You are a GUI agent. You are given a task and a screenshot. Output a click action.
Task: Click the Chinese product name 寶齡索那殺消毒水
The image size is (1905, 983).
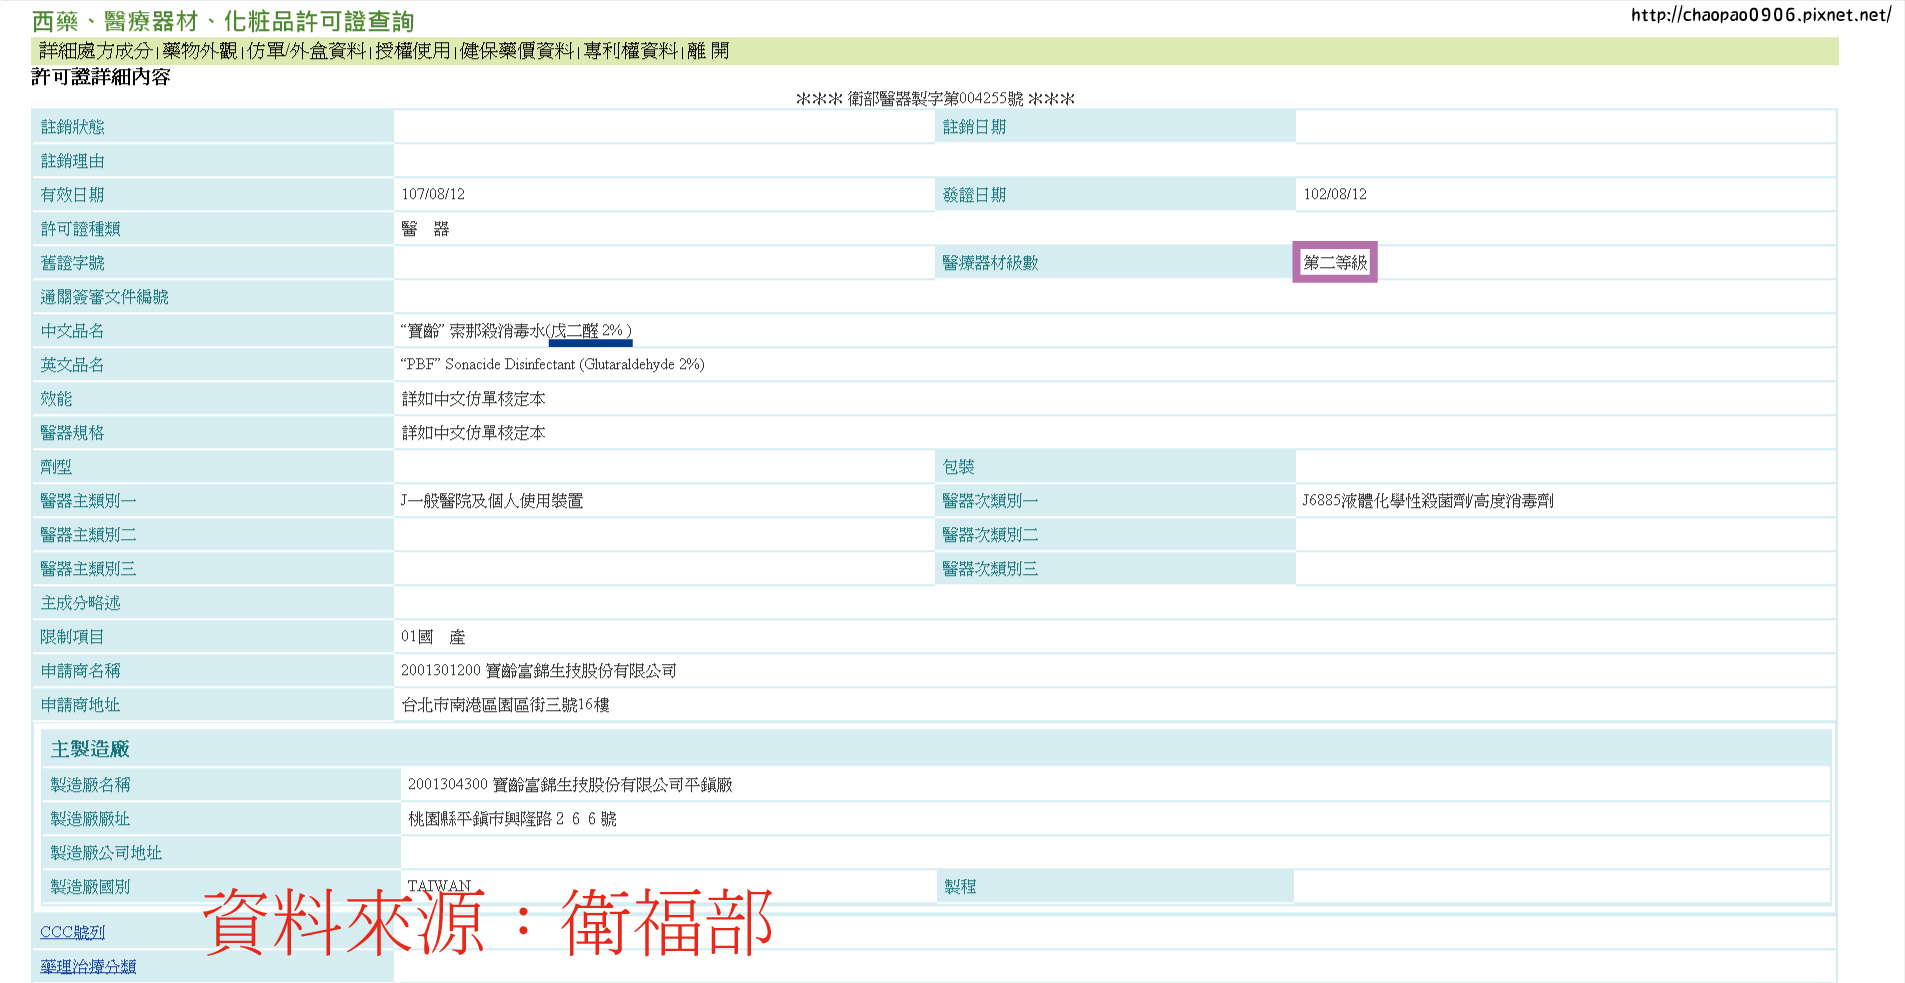pyautogui.click(x=516, y=331)
